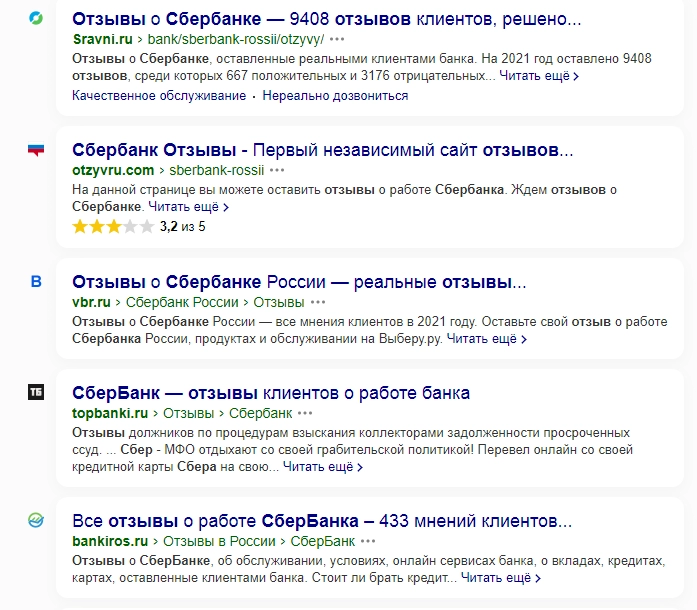Open three-dot menu beside otzyvru.com sberbank-rossii
The image size is (697, 610).
tap(277, 170)
